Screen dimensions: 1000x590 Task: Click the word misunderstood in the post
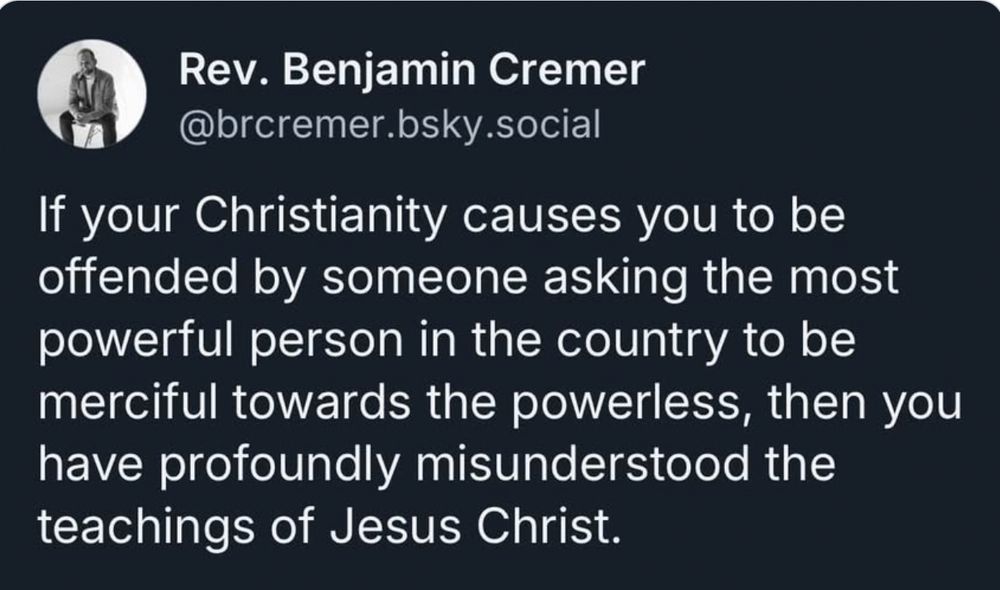pyautogui.click(x=583, y=464)
